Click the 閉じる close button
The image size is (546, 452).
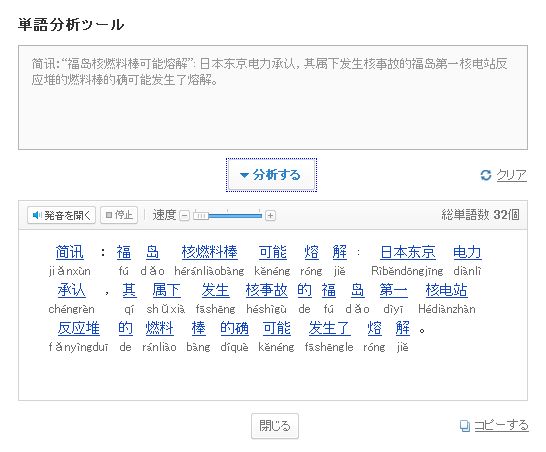[275, 426]
